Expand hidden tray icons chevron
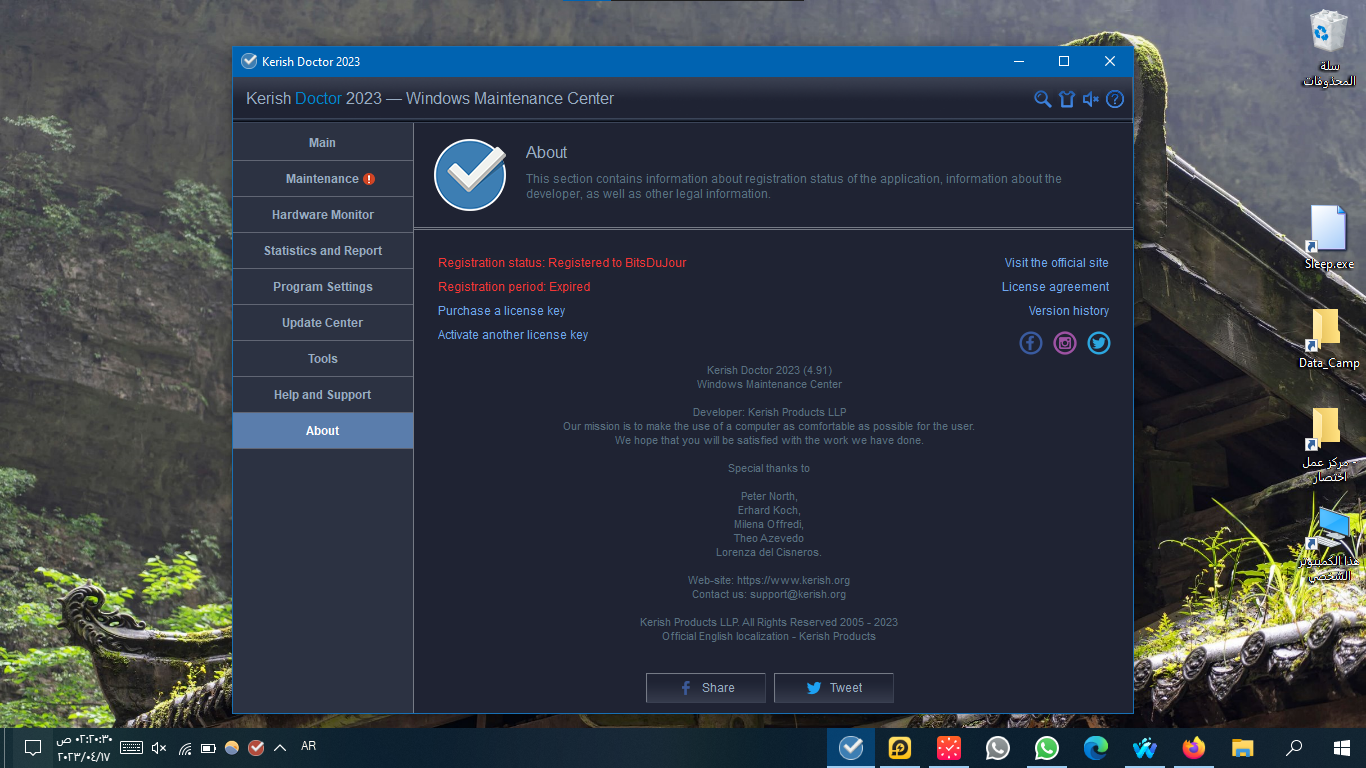Viewport: 1366px width, 768px height. click(x=280, y=748)
